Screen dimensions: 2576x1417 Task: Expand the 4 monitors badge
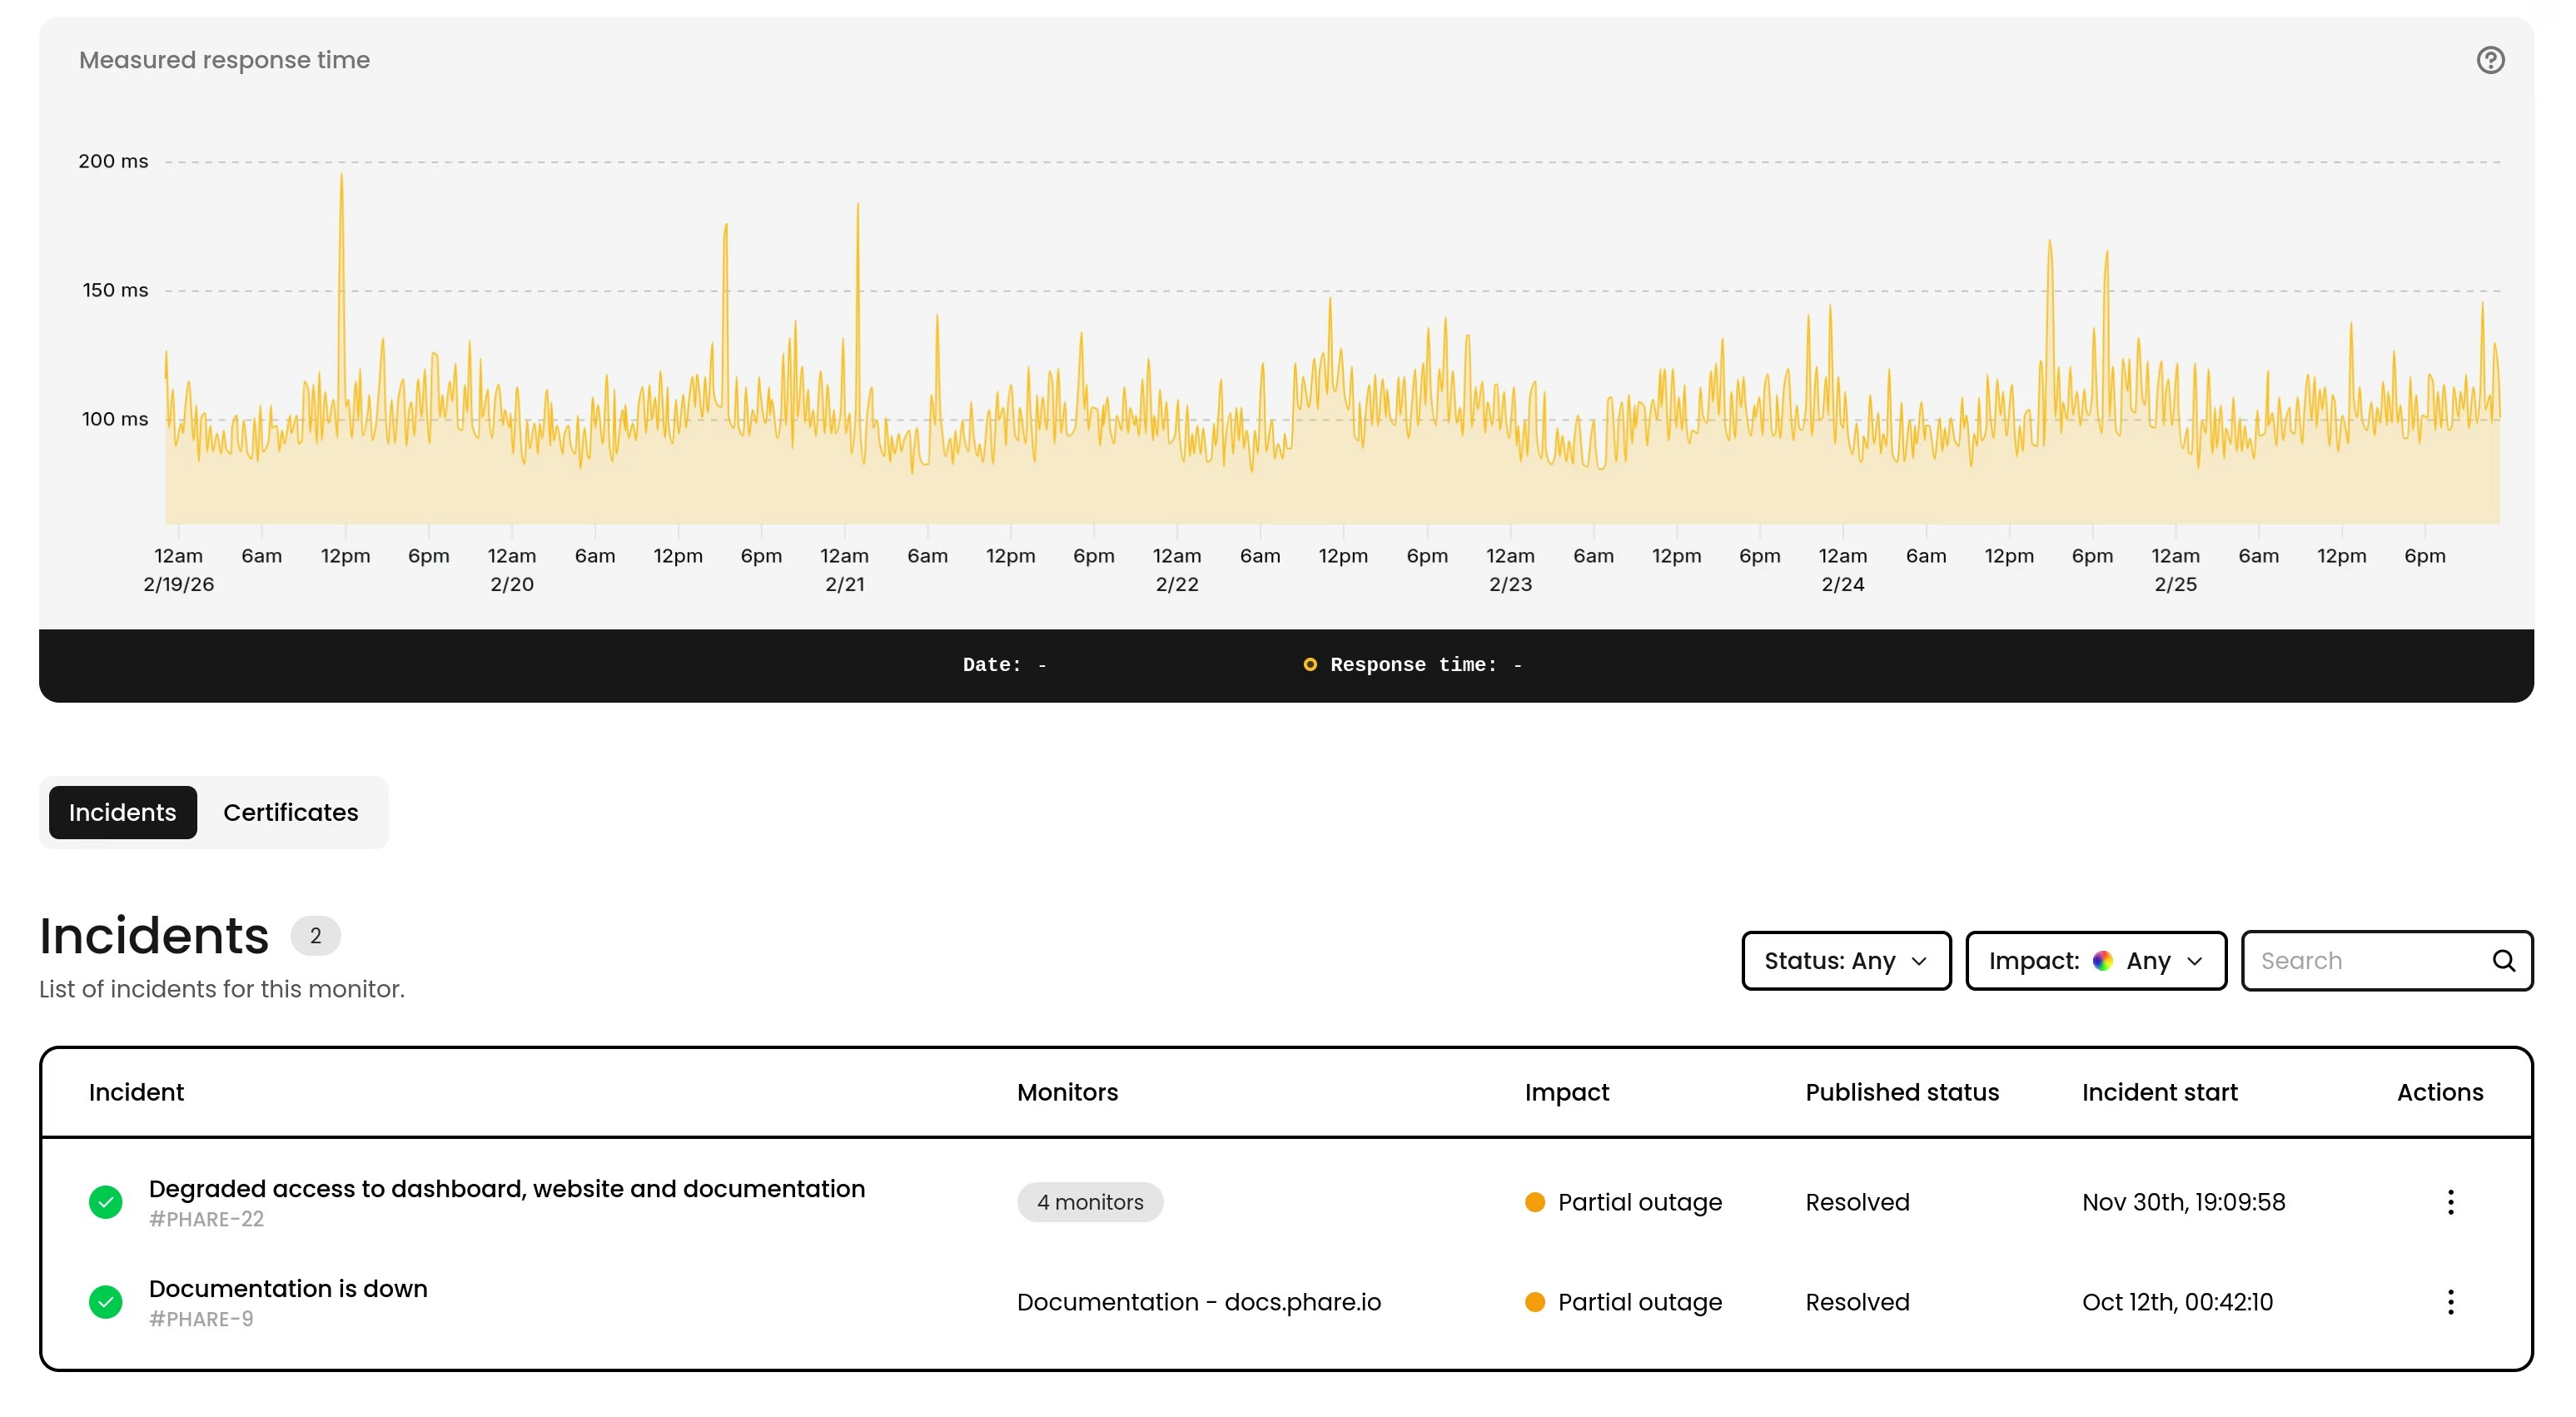1090,1202
